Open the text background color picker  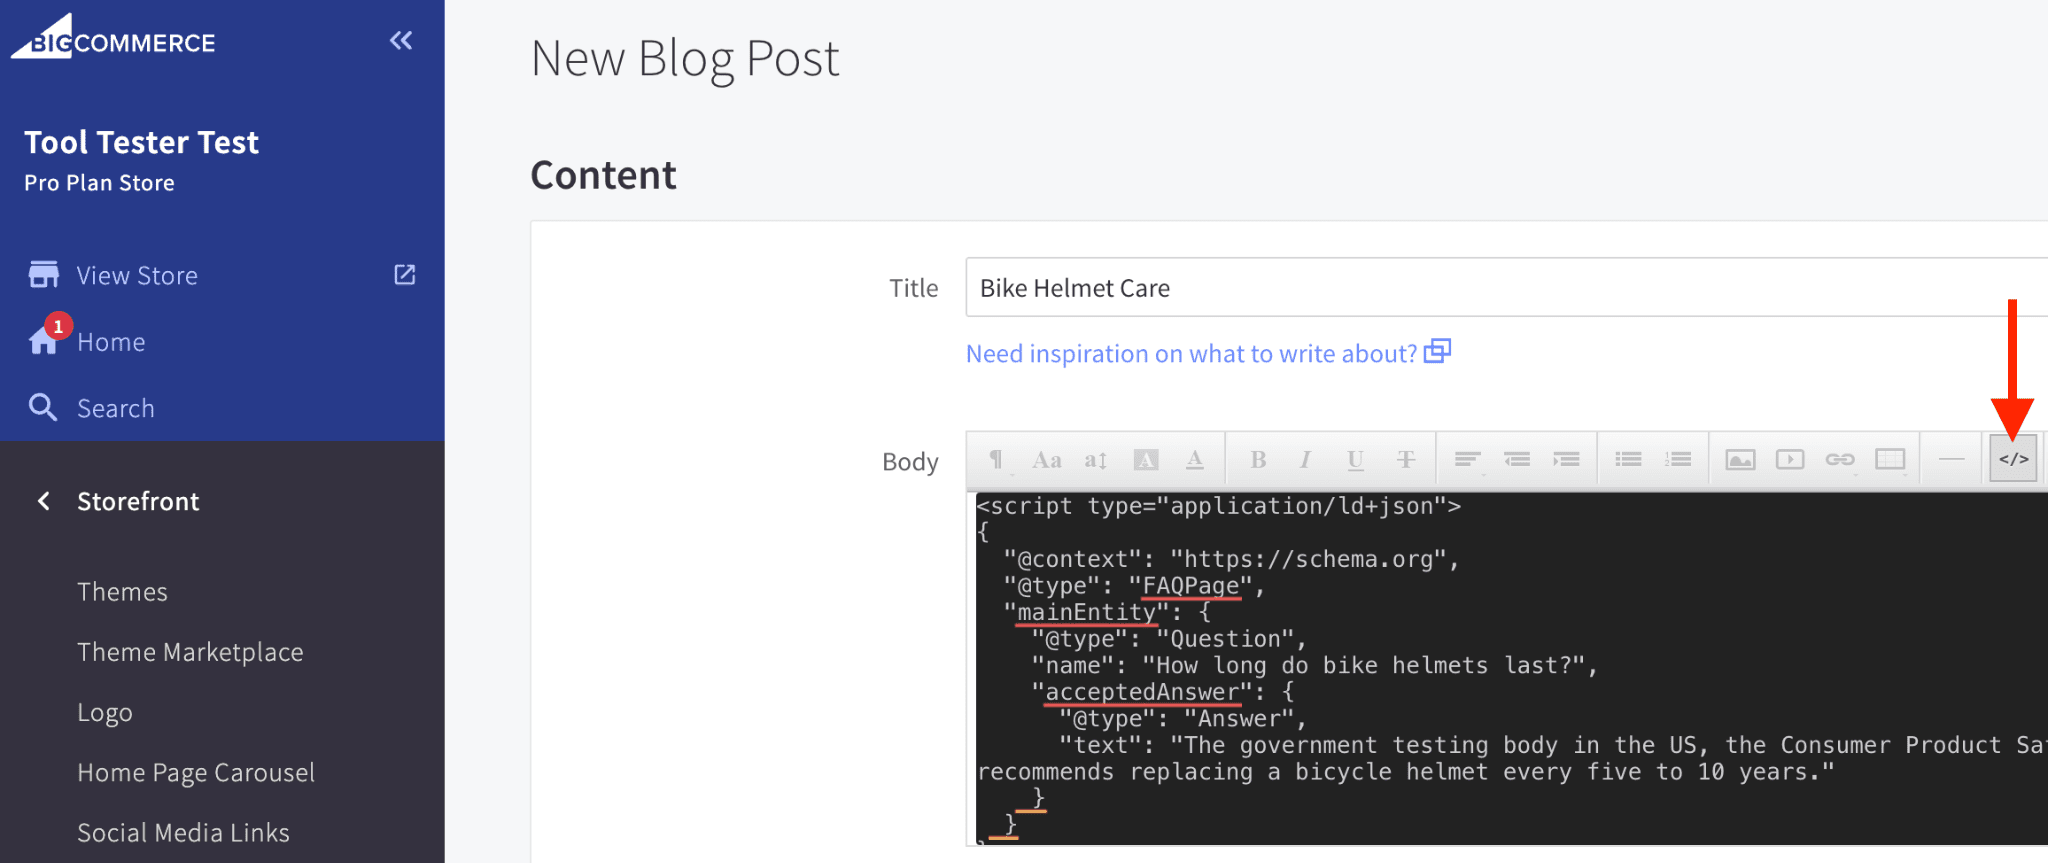tap(1145, 459)
